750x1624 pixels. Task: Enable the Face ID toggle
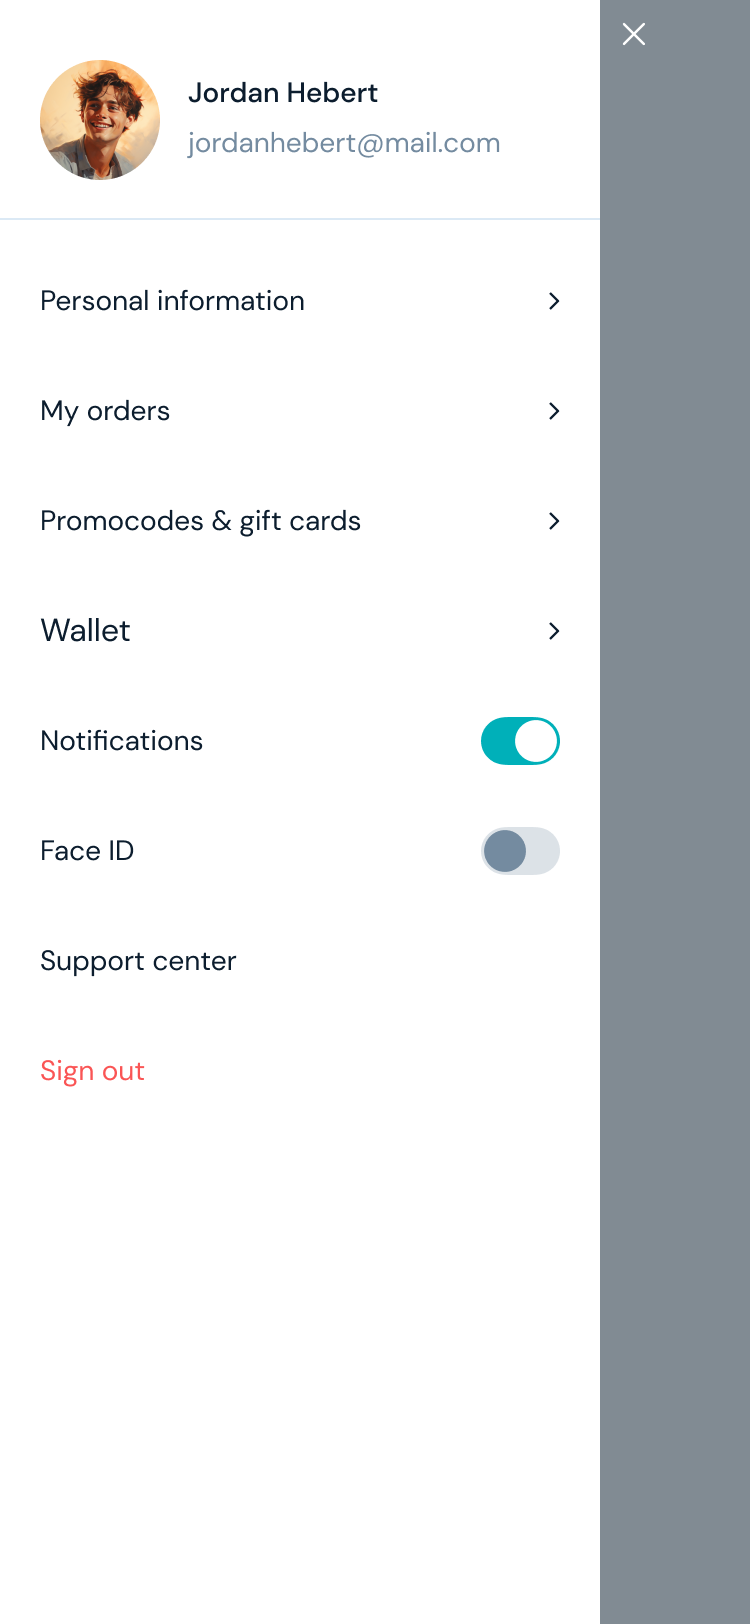pyautogui.click(x=520, y=851)
